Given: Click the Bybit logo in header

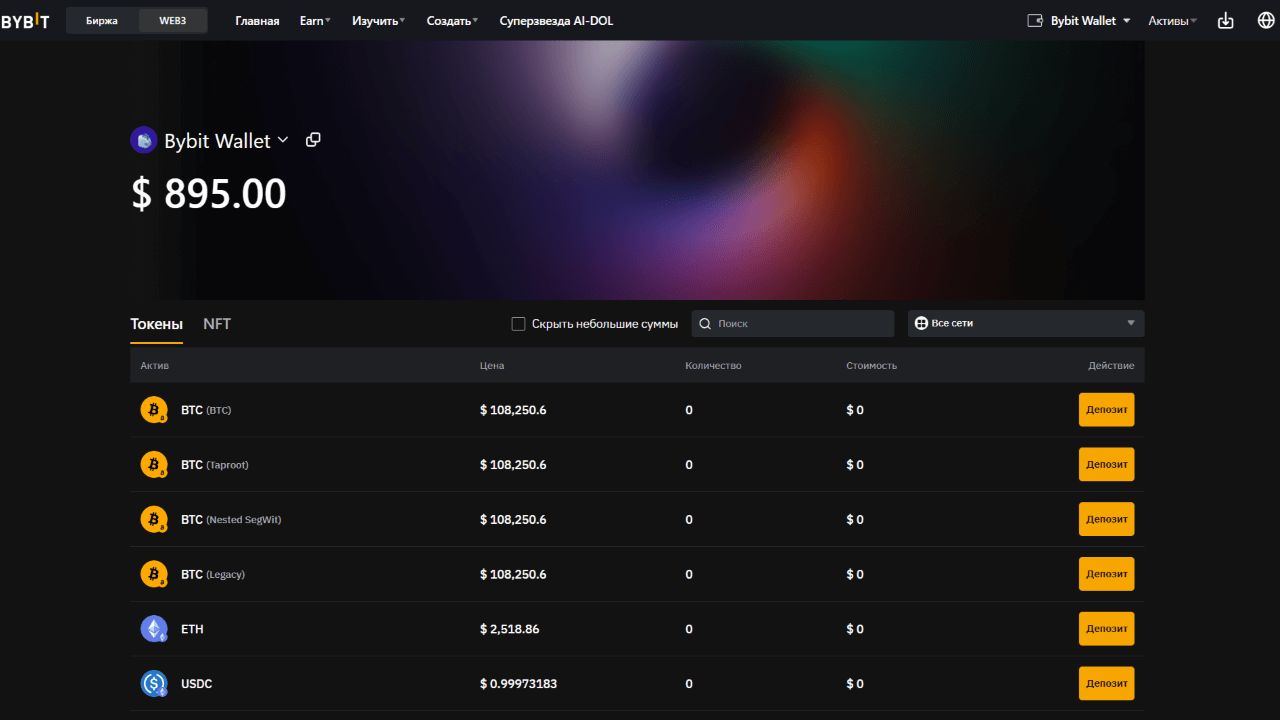Looking at the screenshot, I should pyautogui.click(x=25, y=21).
